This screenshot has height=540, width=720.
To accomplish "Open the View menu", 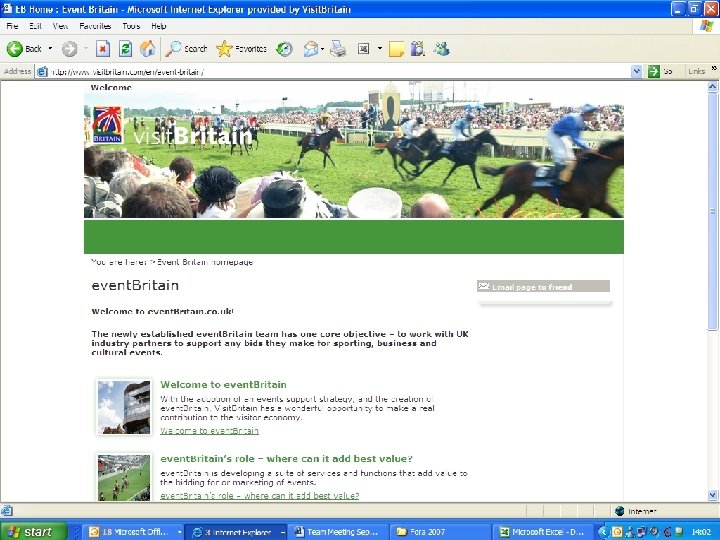I will tap(60, 26).
